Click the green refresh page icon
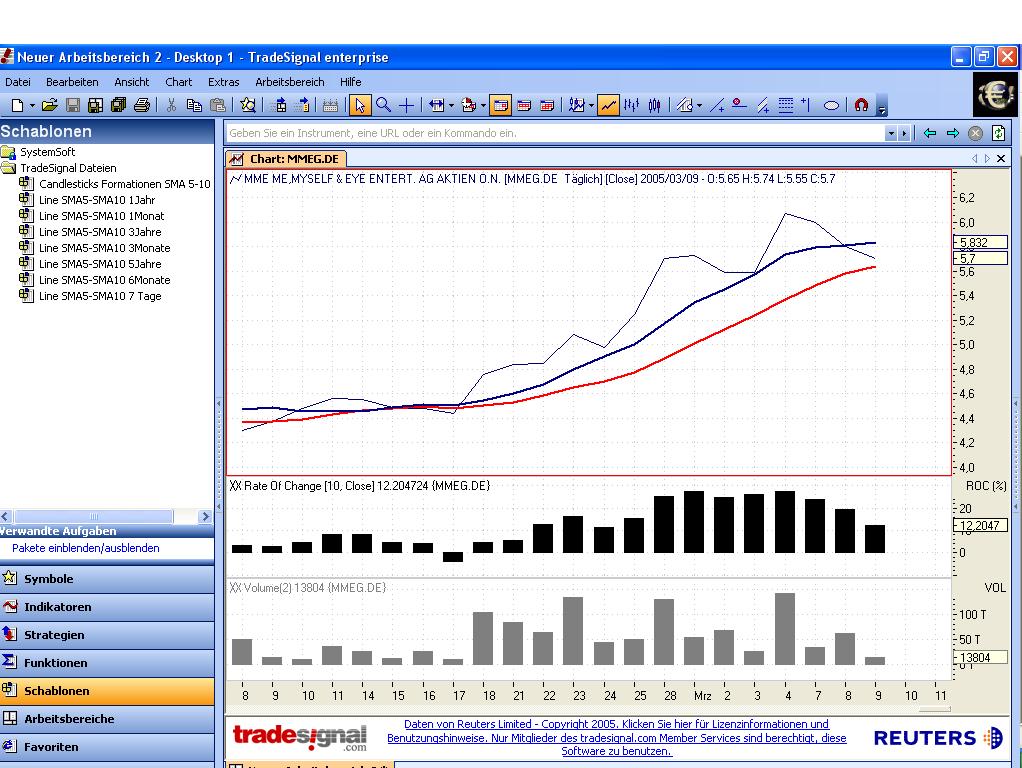Viewport: 1022px width, 768px height. coord(999,133)
